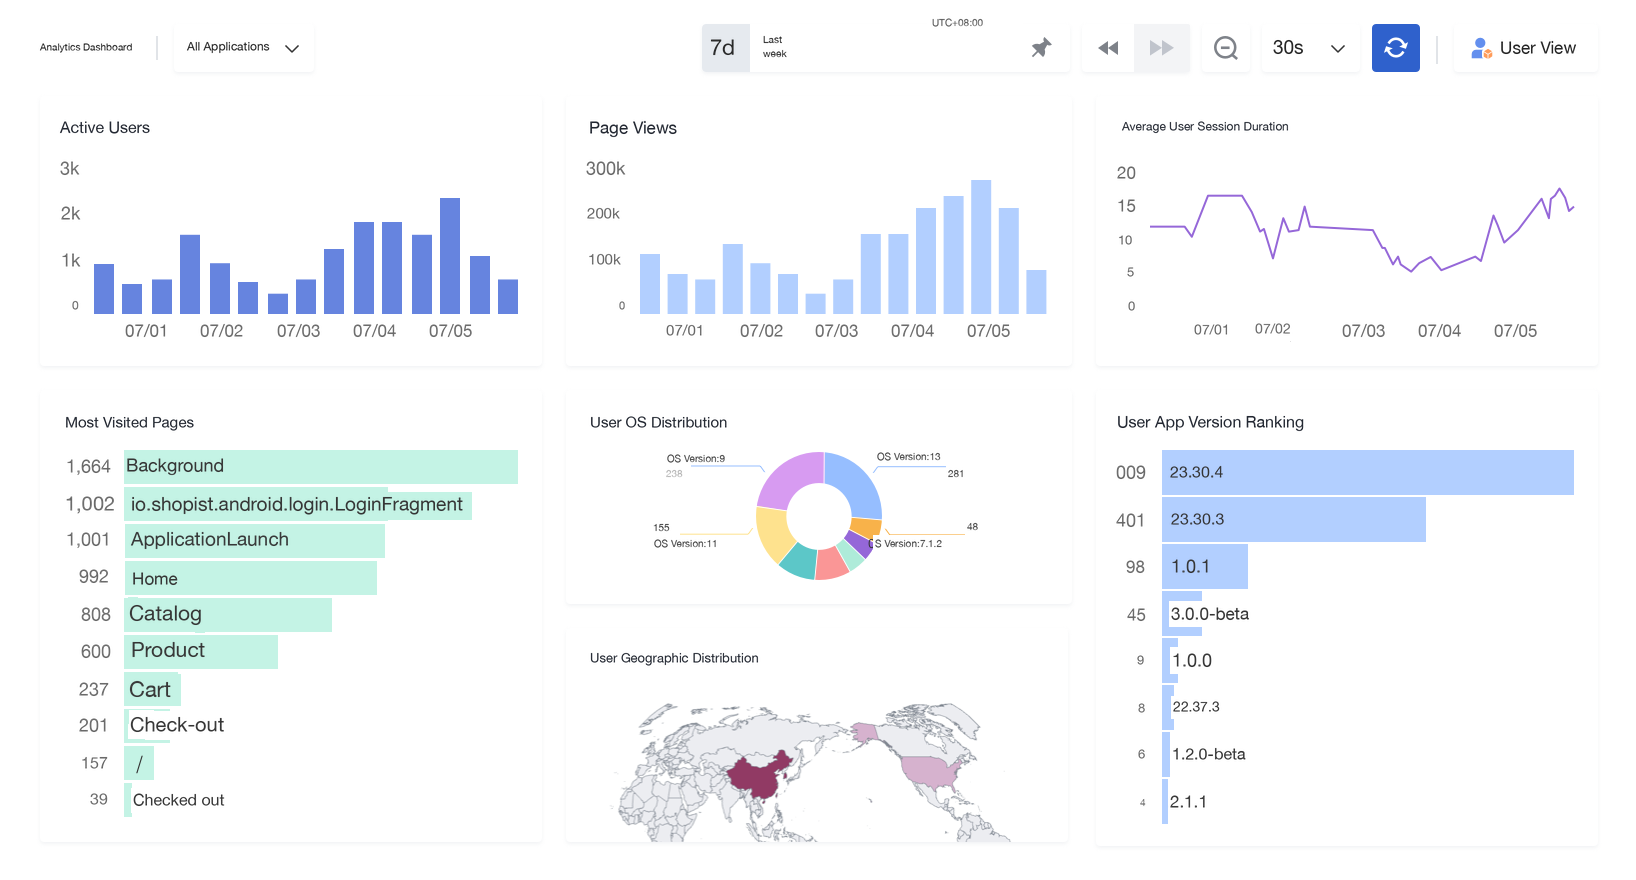Refresh dashboard with blue refresh icon
1636x880 pixels.
(x=1396, y=48)
